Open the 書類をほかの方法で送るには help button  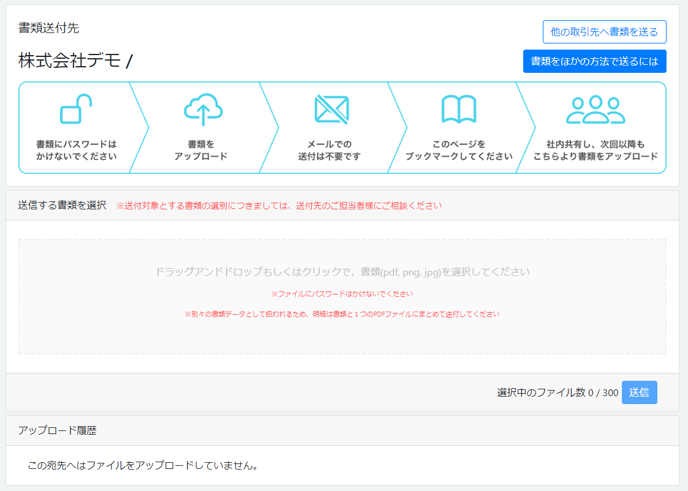pos(594,61)
